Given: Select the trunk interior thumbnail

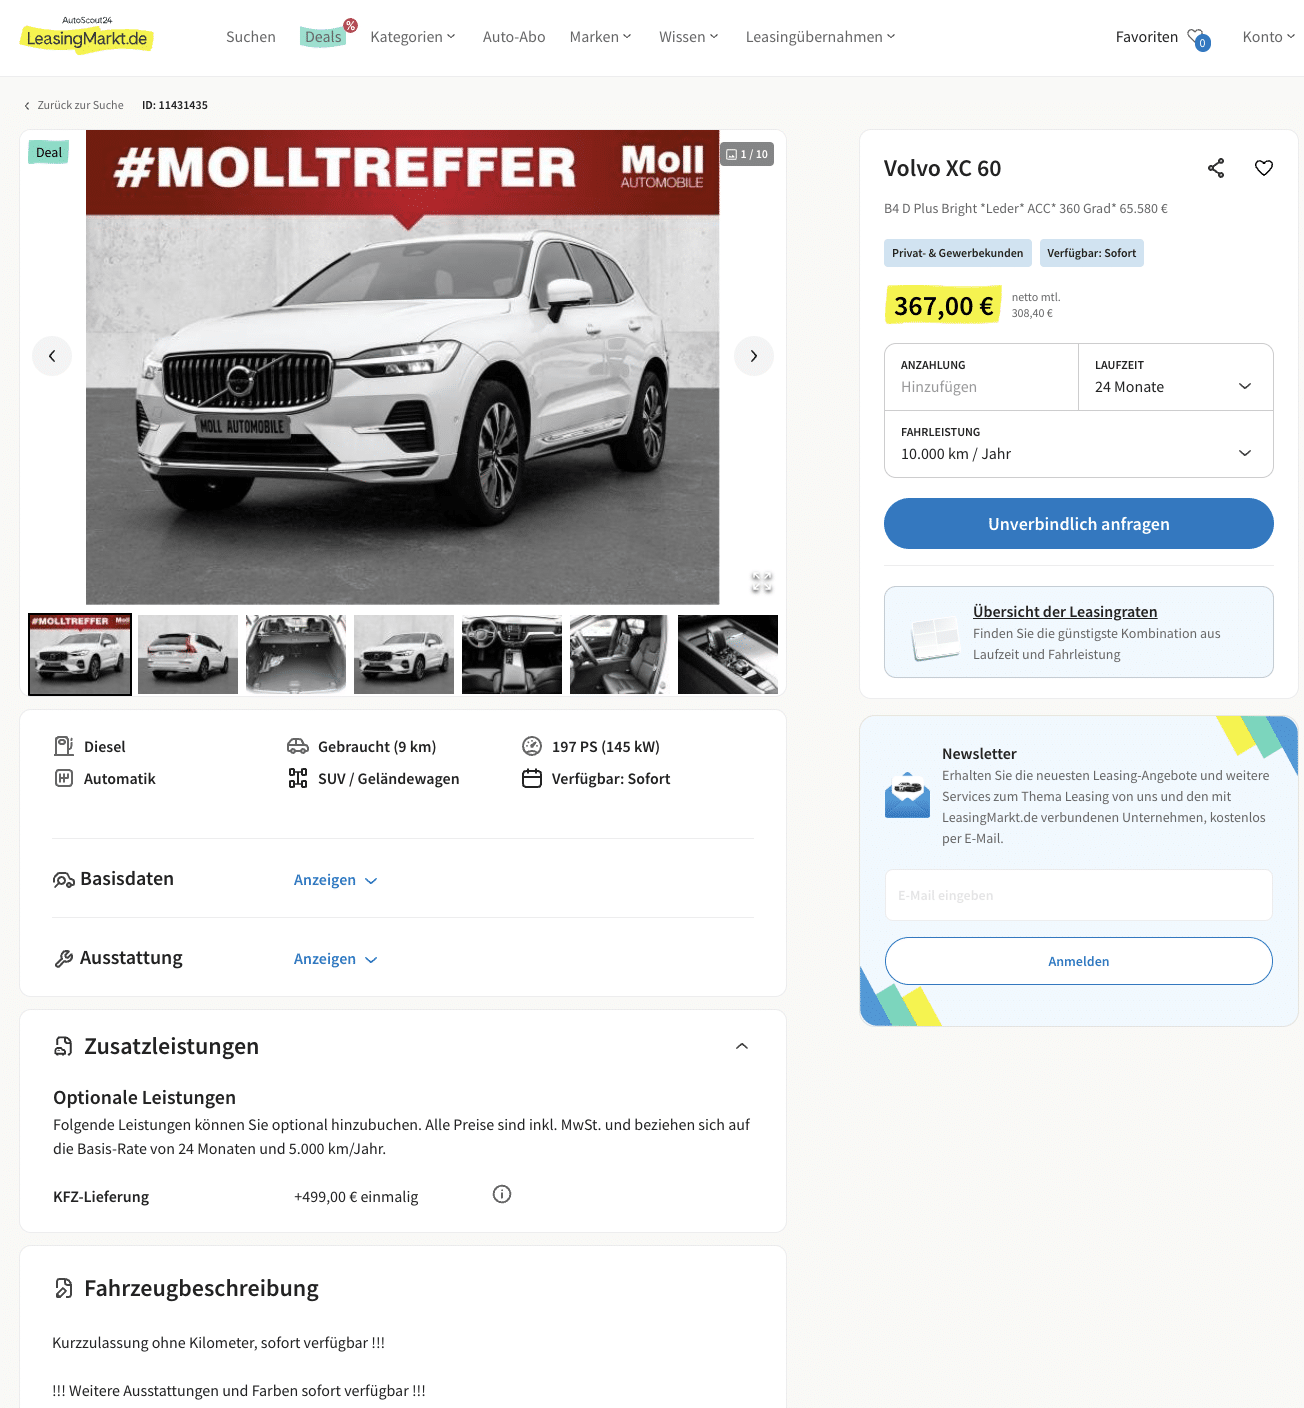Looking at the screenshot, I should tap(296, 654).
